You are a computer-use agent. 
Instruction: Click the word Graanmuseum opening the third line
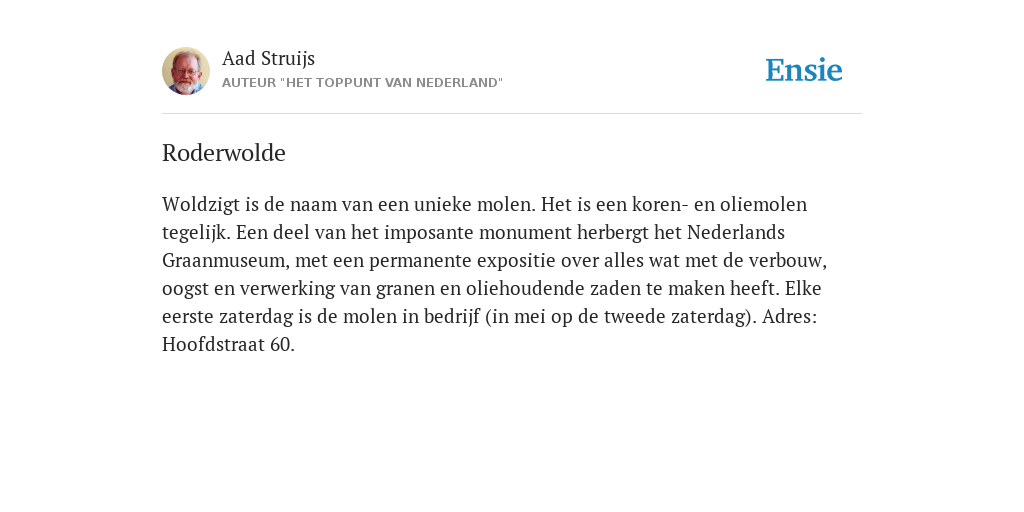click(226, 261)
